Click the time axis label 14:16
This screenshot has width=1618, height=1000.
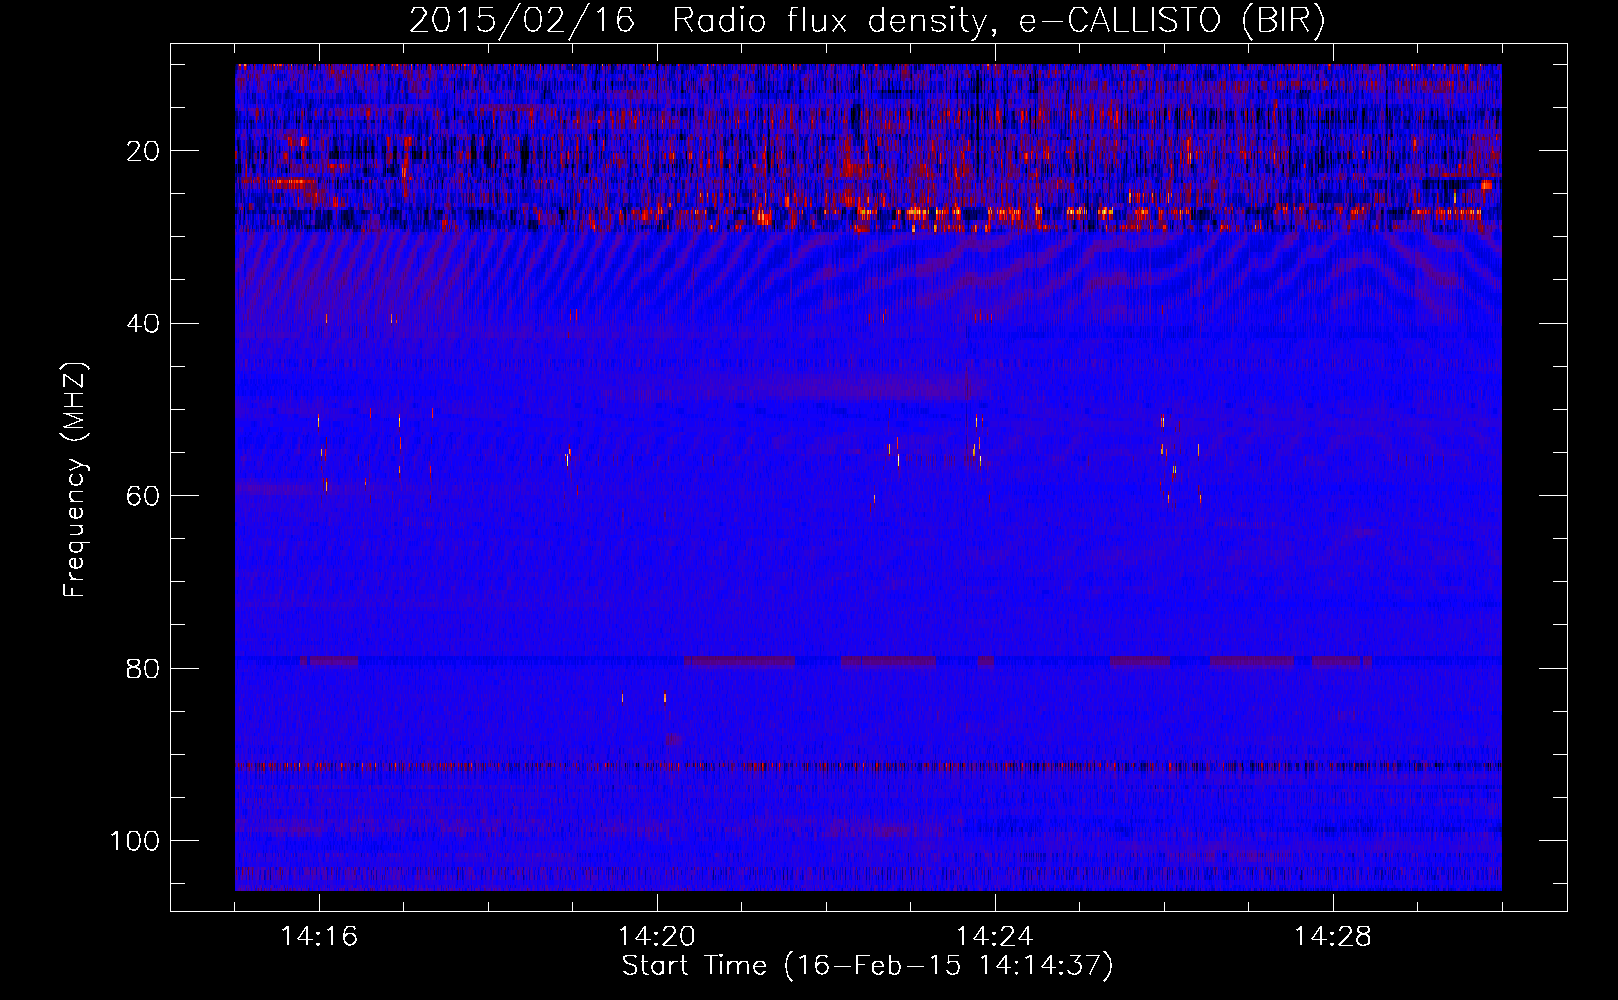point(319,937)
